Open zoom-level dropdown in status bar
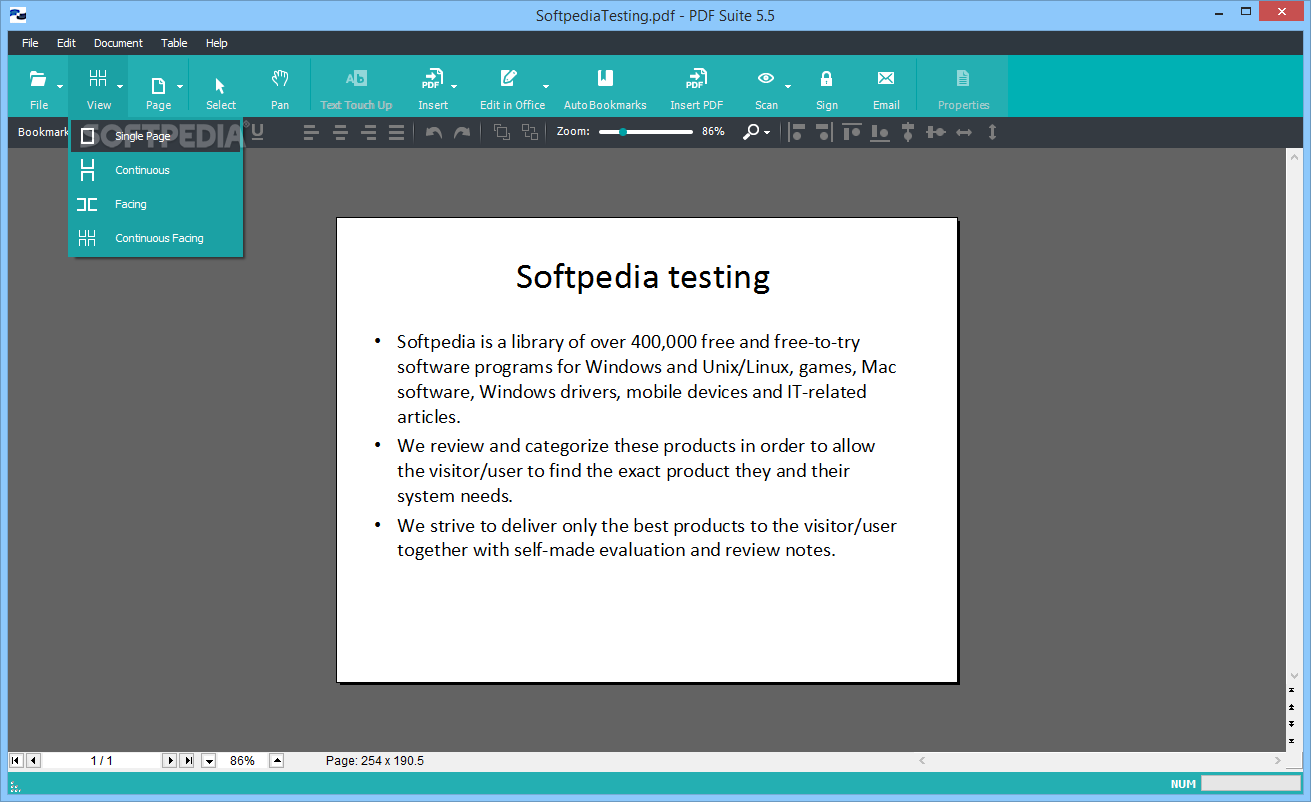 (209, 761)
